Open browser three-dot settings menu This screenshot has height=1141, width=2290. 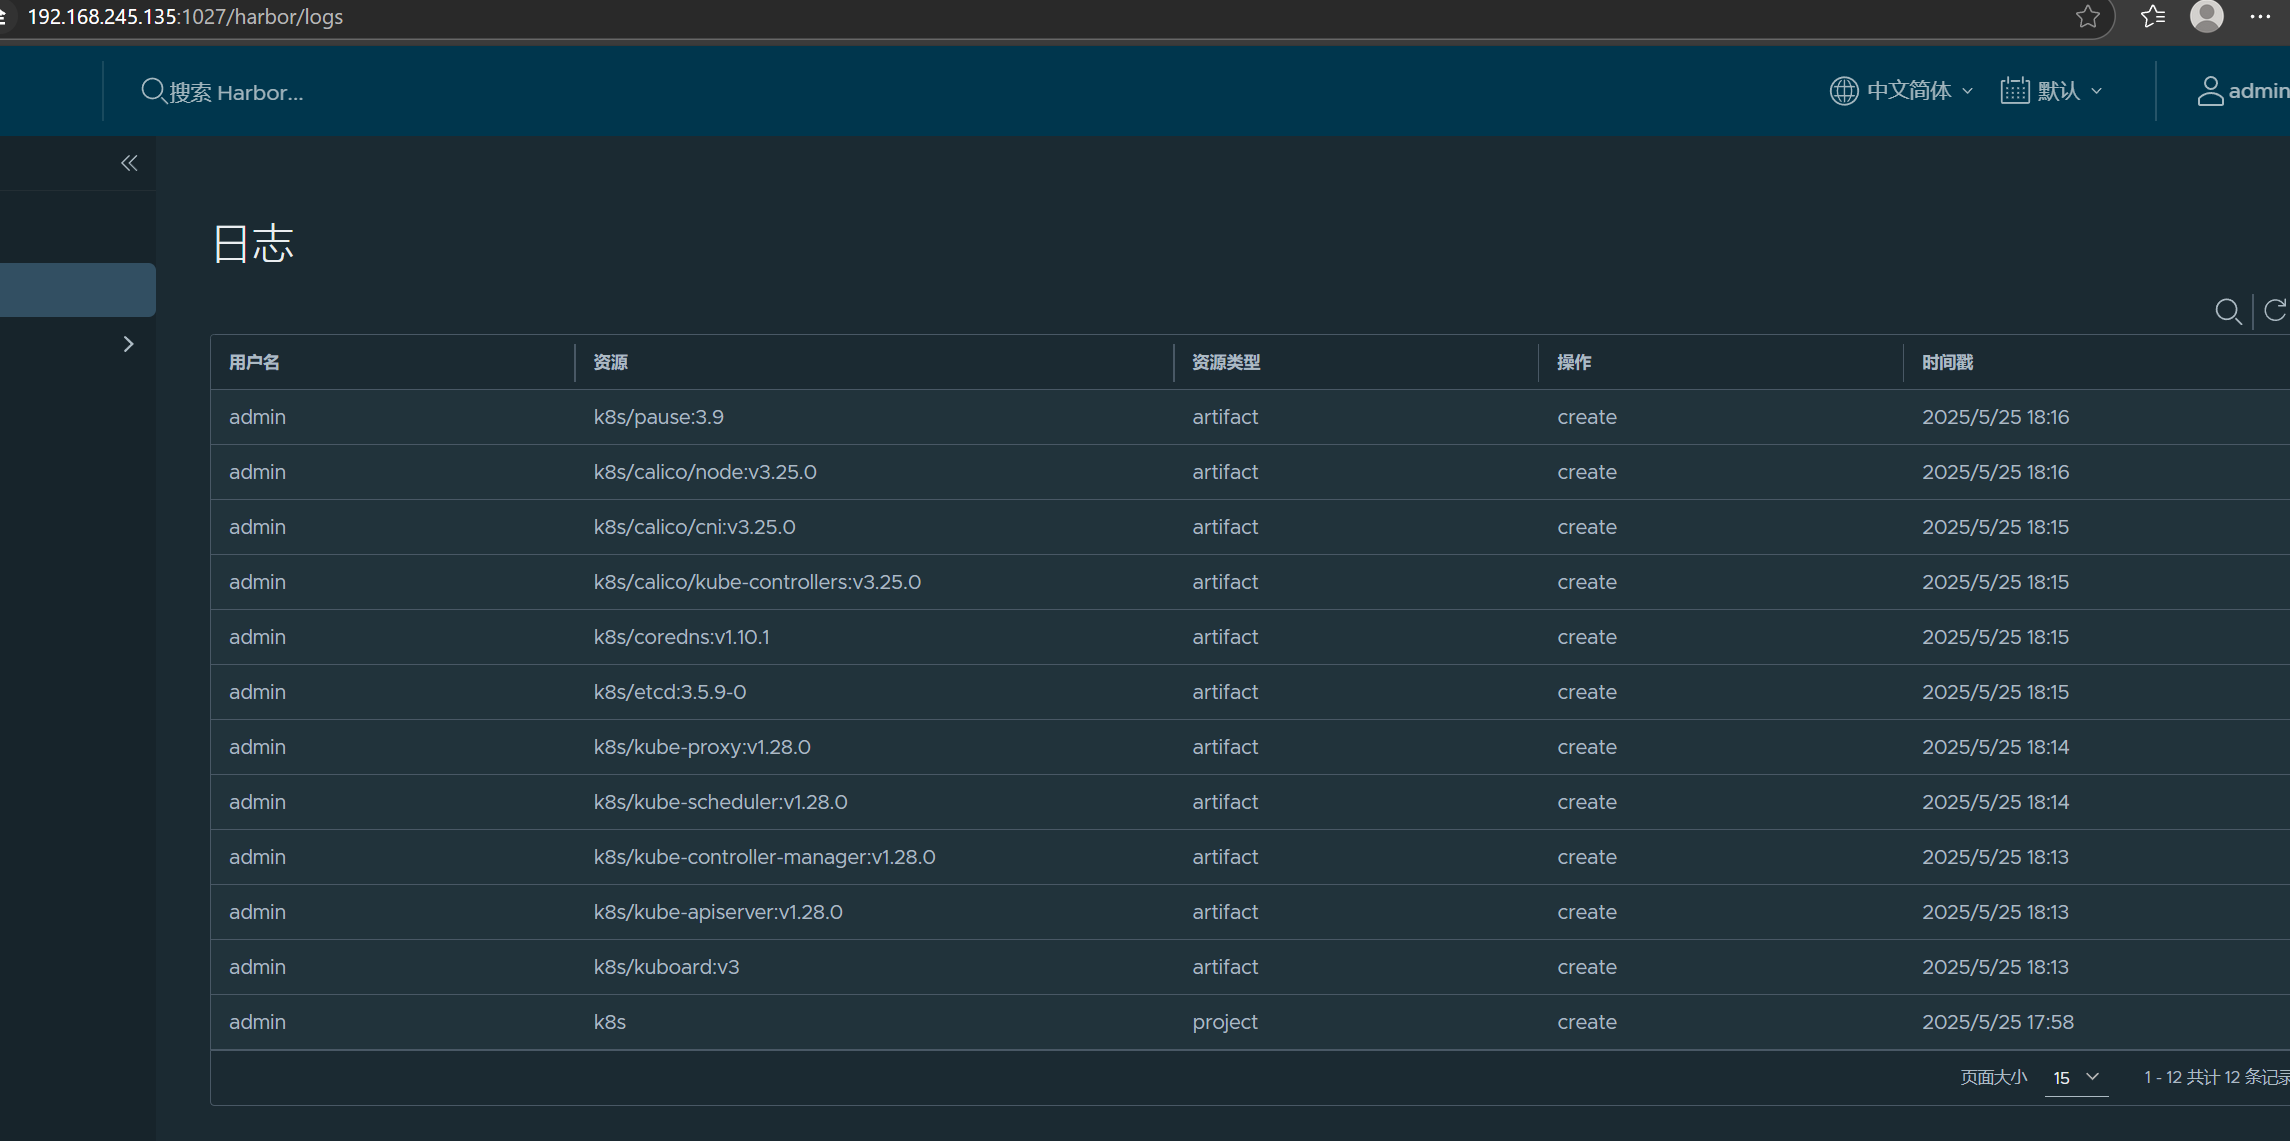click(x=2260, y=17)
